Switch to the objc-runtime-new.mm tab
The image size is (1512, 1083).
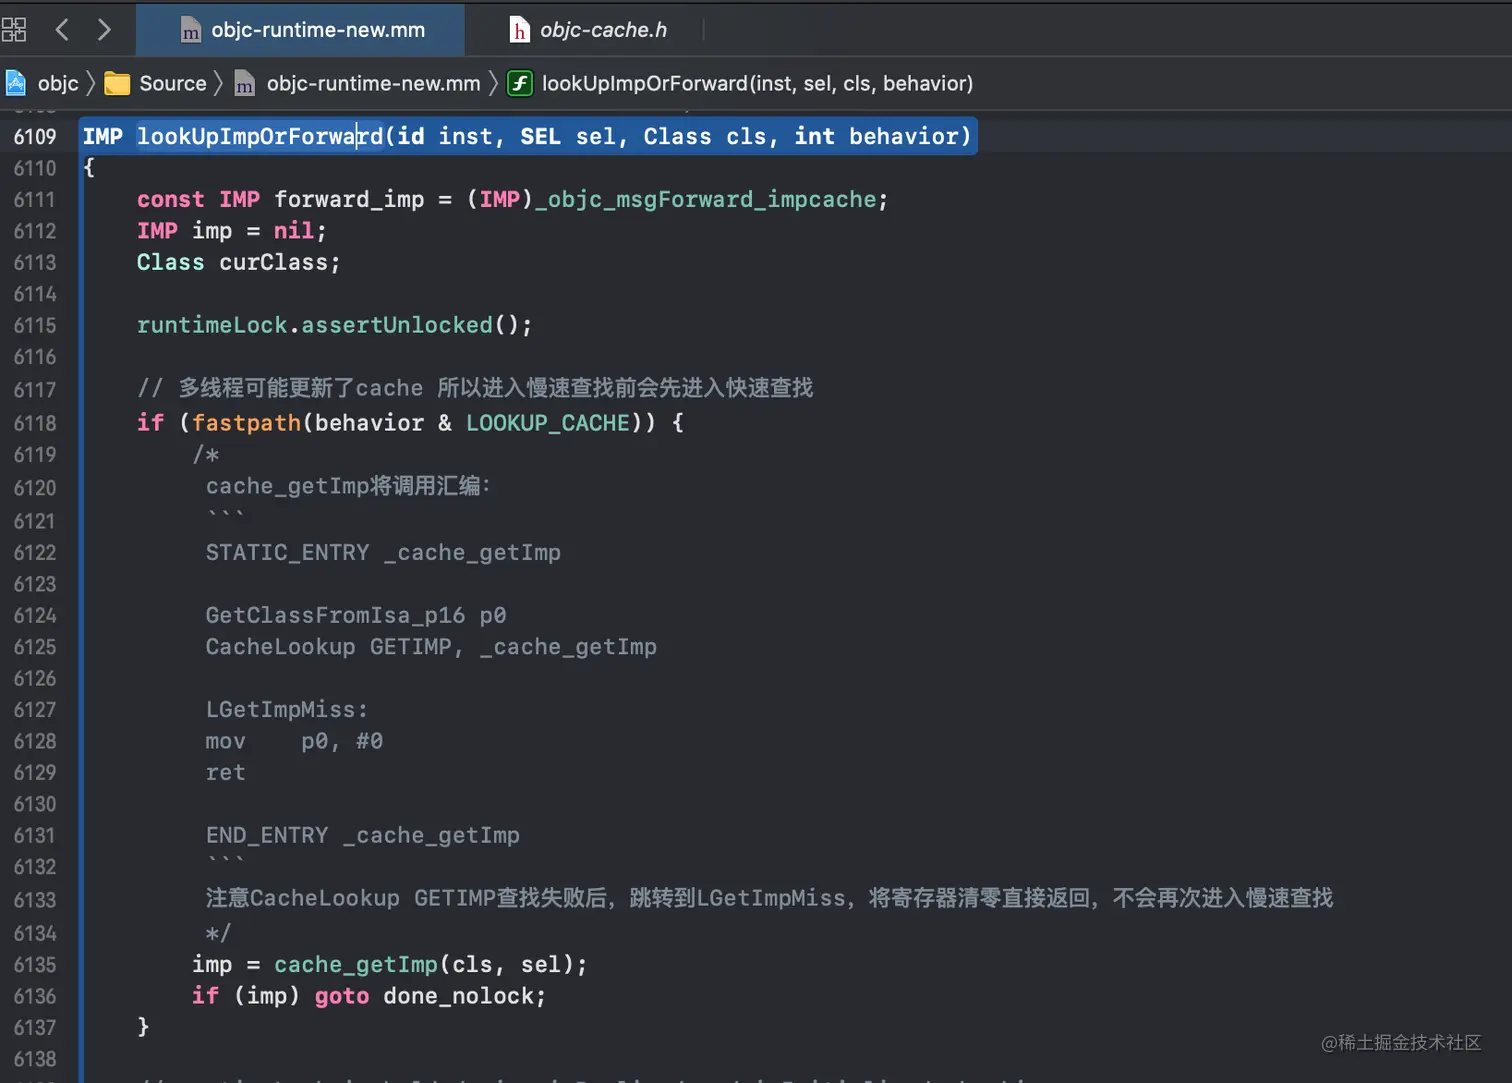point(300,30)
